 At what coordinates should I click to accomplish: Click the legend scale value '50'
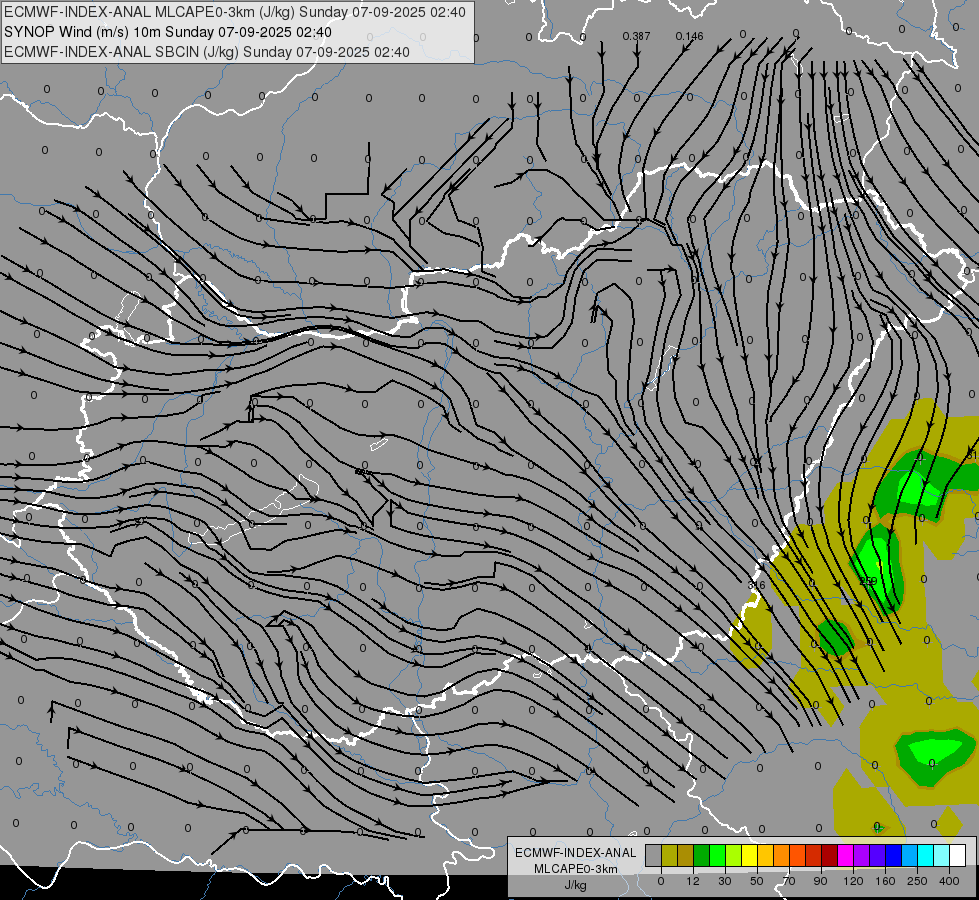pyautogui.click(x=757, y=882)
